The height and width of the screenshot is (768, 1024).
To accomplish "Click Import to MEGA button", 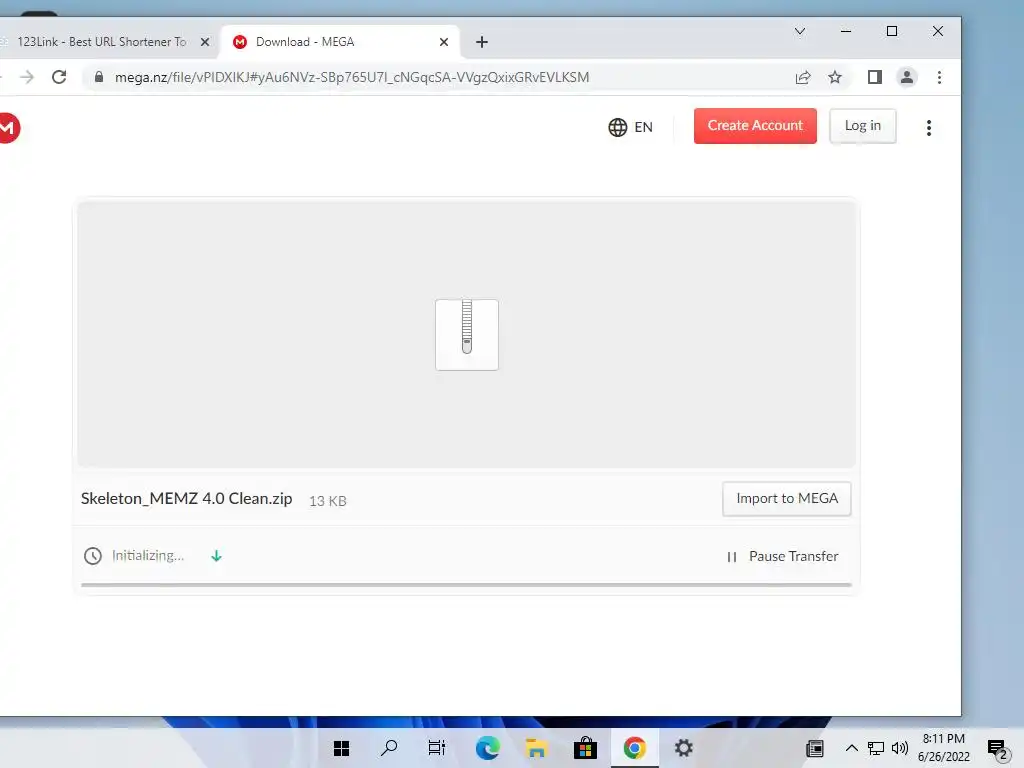I will pyautogui.click(x=787, y=498).
